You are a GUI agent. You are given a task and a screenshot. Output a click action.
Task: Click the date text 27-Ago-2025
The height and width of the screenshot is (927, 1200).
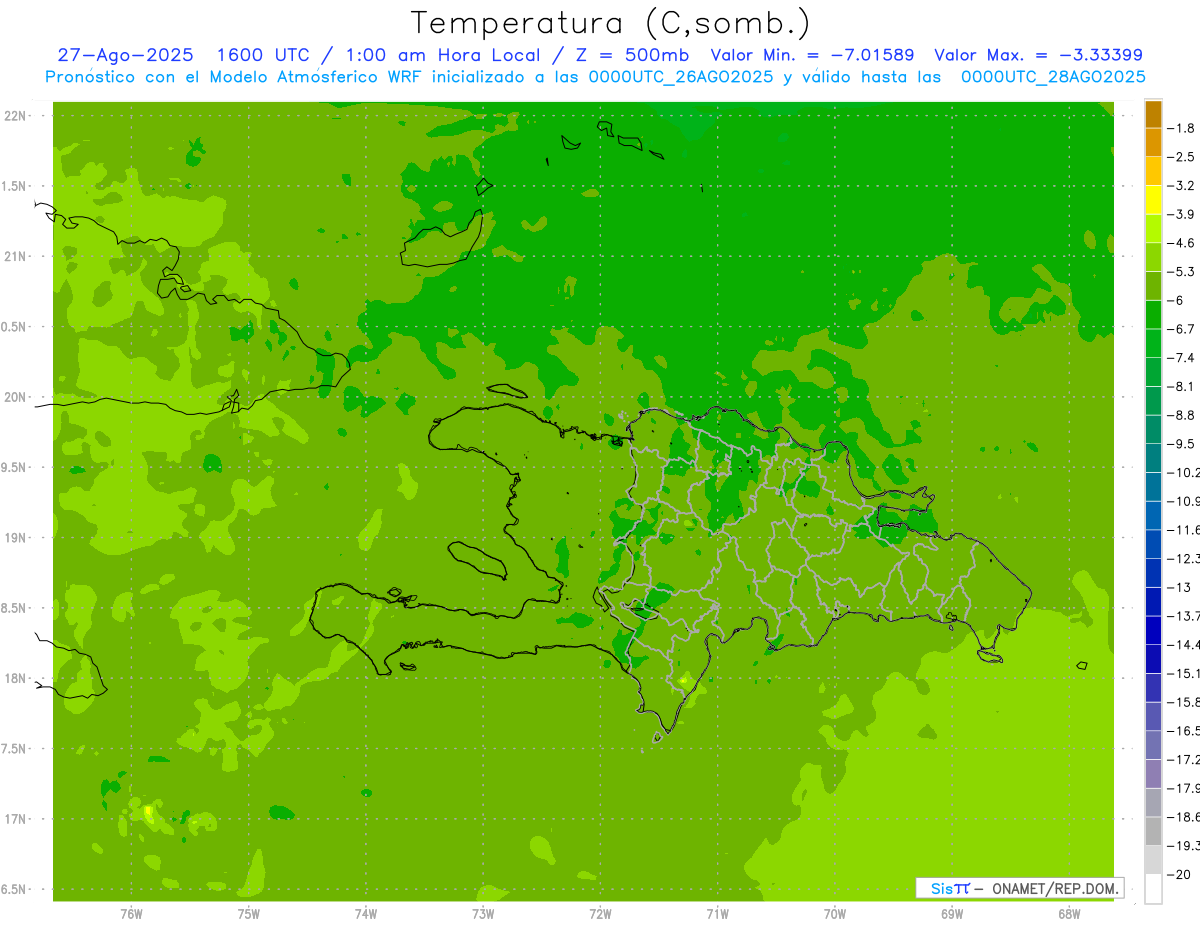(125, 55)
